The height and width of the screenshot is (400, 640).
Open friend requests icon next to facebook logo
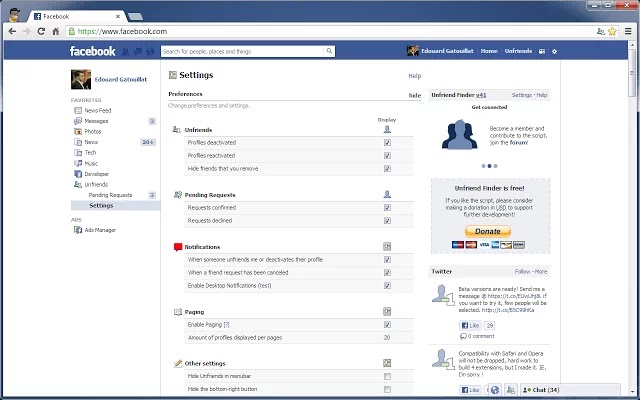[x=126, y=51]
